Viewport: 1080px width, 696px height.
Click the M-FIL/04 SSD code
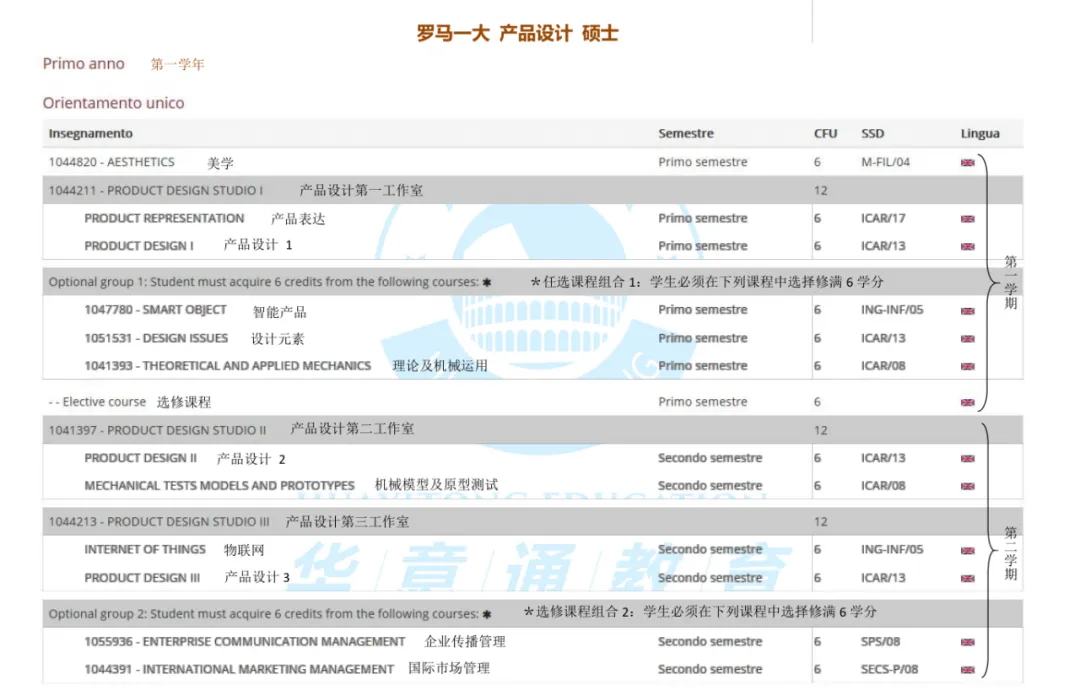pos(885,162)
